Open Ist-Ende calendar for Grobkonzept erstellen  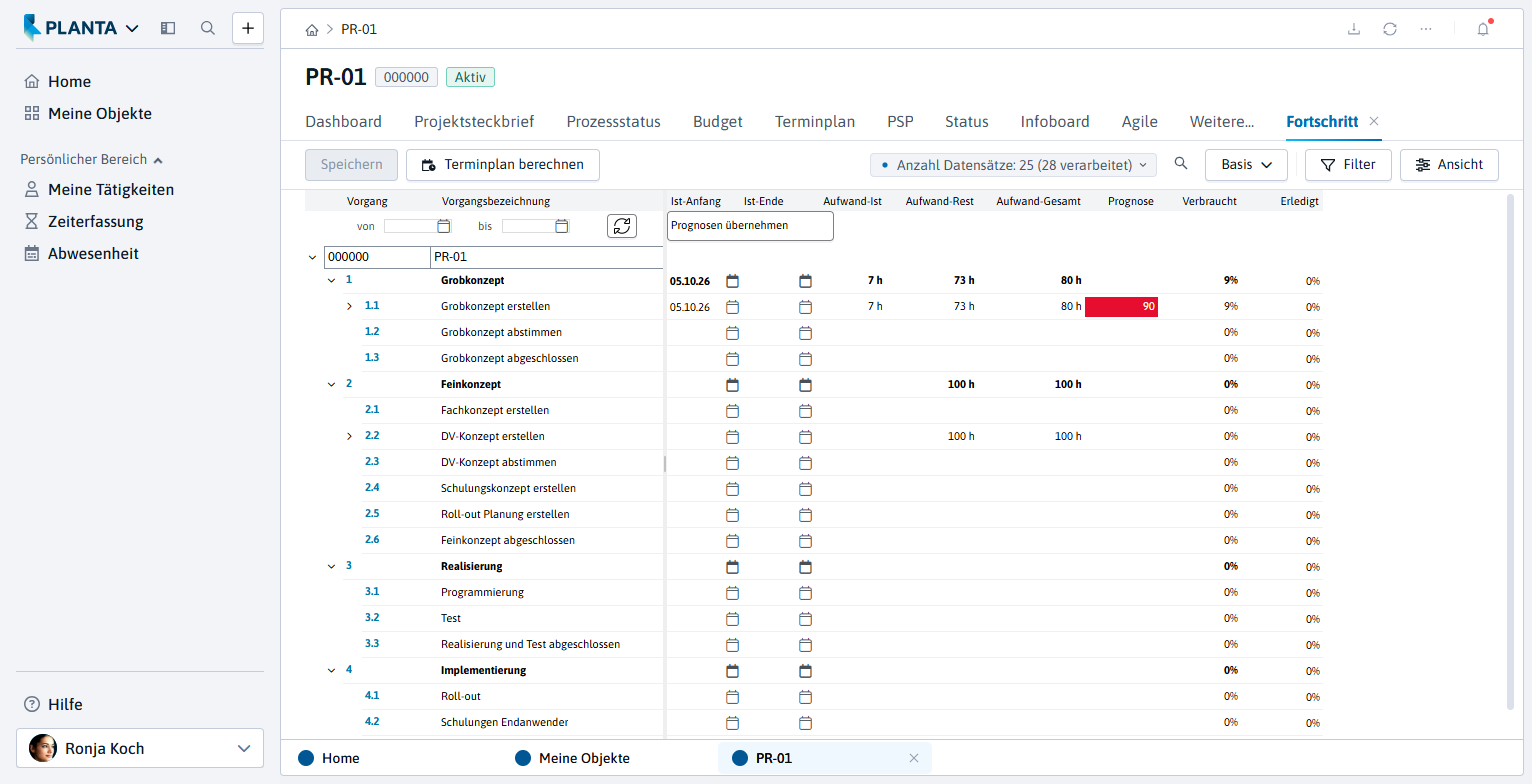pyautogui.click(x=806, y=306)
